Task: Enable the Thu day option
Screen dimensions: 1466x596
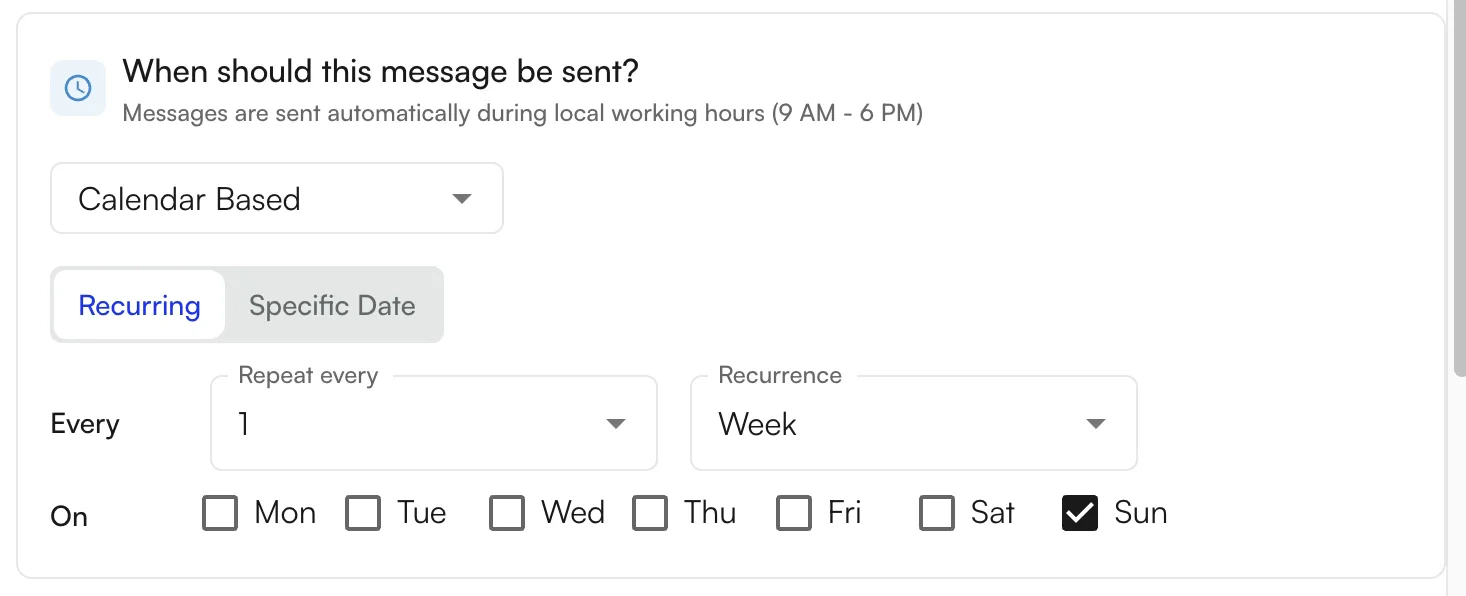Action: coord(650,513)
